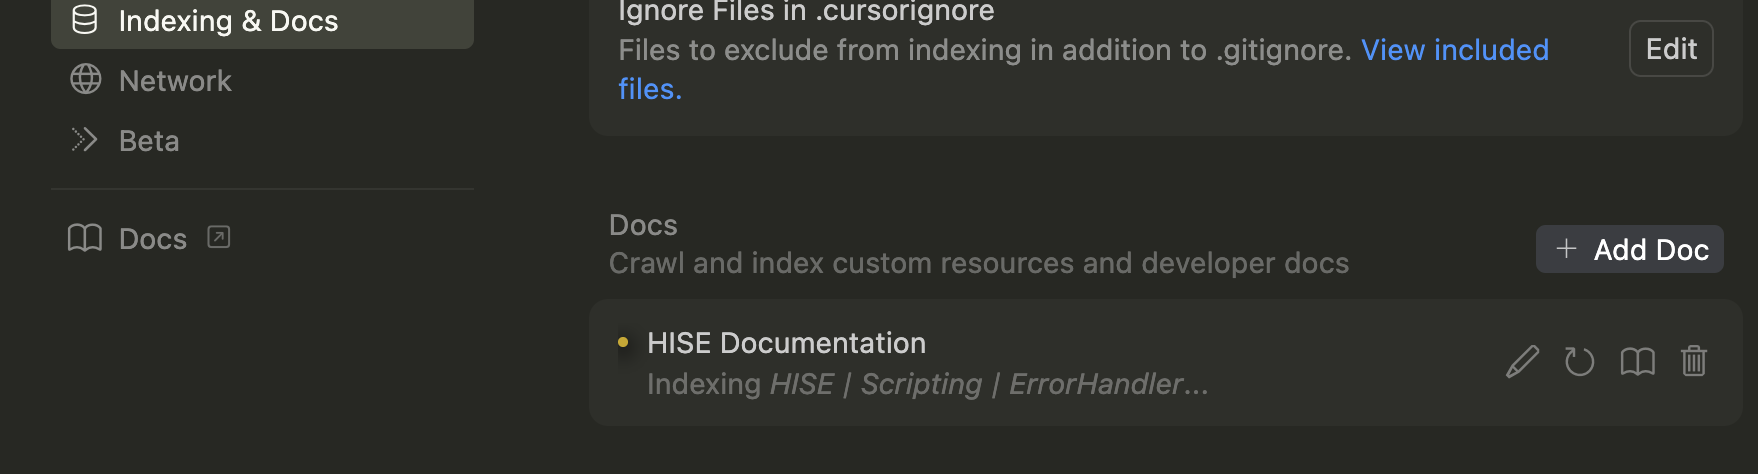Delete HISE Documentation using the trash icon
The width and height of the screenshot is (1758, 474).
click(x=1694, y=361)
